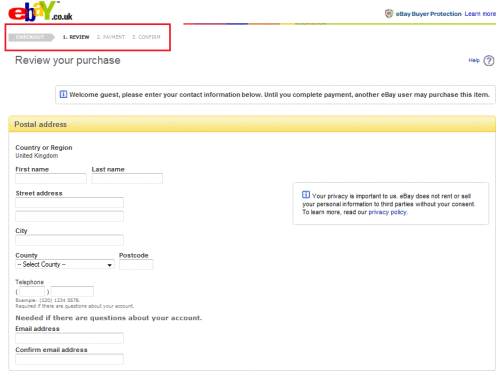The height and width of the screenshot is (376, 500).
Task: Select the 2. Payment checkout step
Action: coord(111,37)
